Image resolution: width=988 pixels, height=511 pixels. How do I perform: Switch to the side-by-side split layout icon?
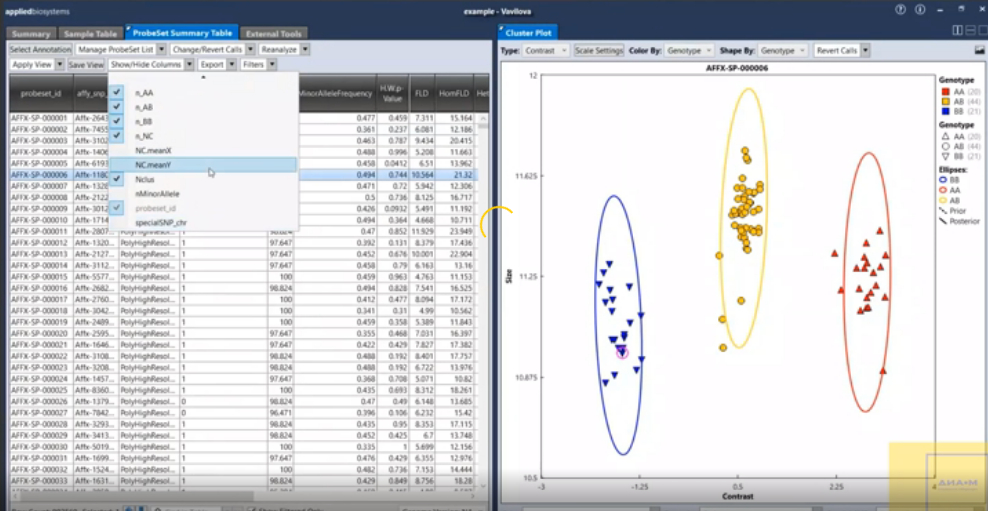[958, 32]
